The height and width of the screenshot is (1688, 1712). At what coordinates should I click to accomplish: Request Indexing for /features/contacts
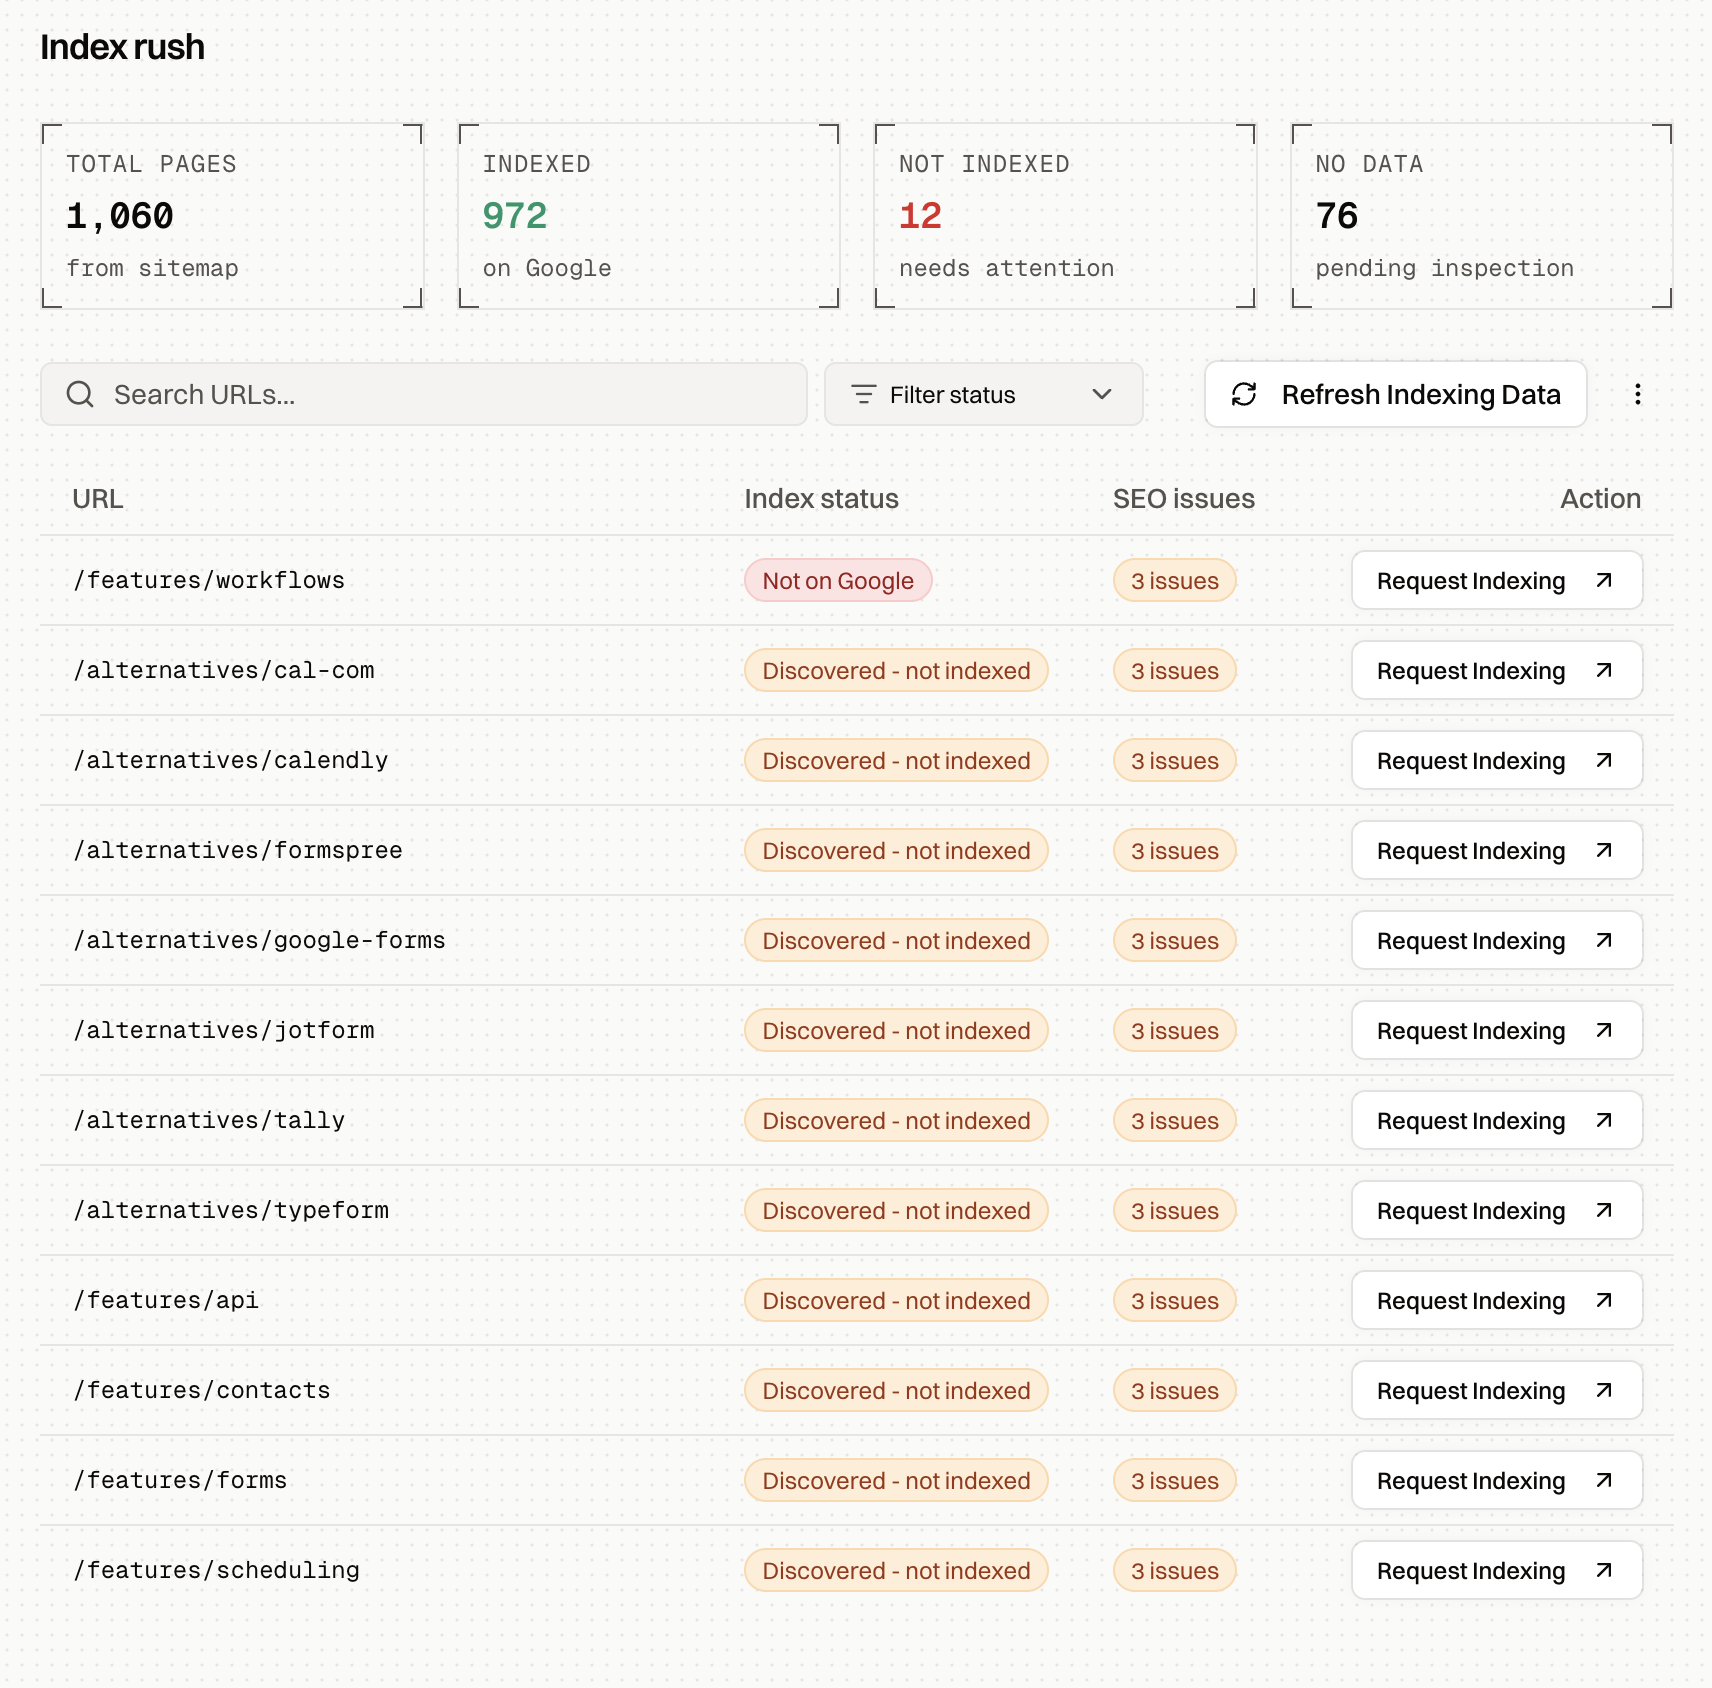pos(1497,1390)
